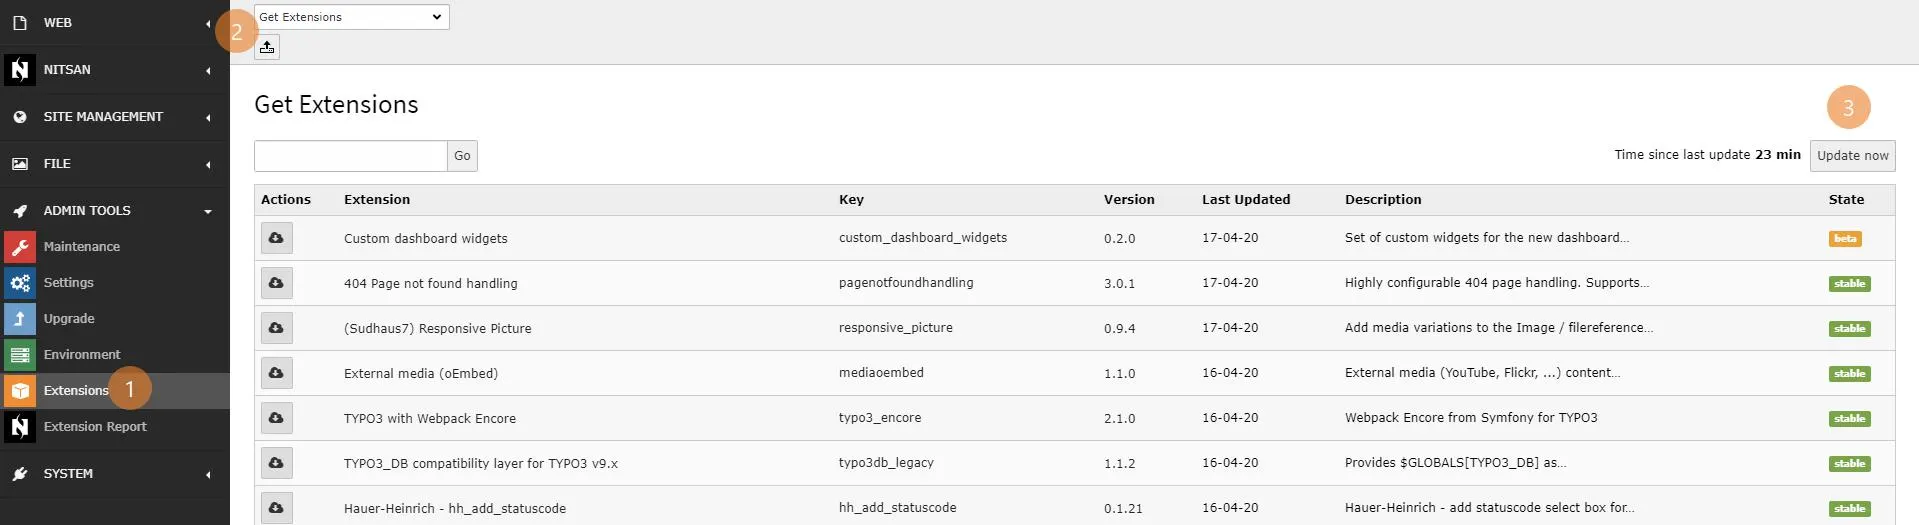Open the Maintenance module

(x=115, y=246)
